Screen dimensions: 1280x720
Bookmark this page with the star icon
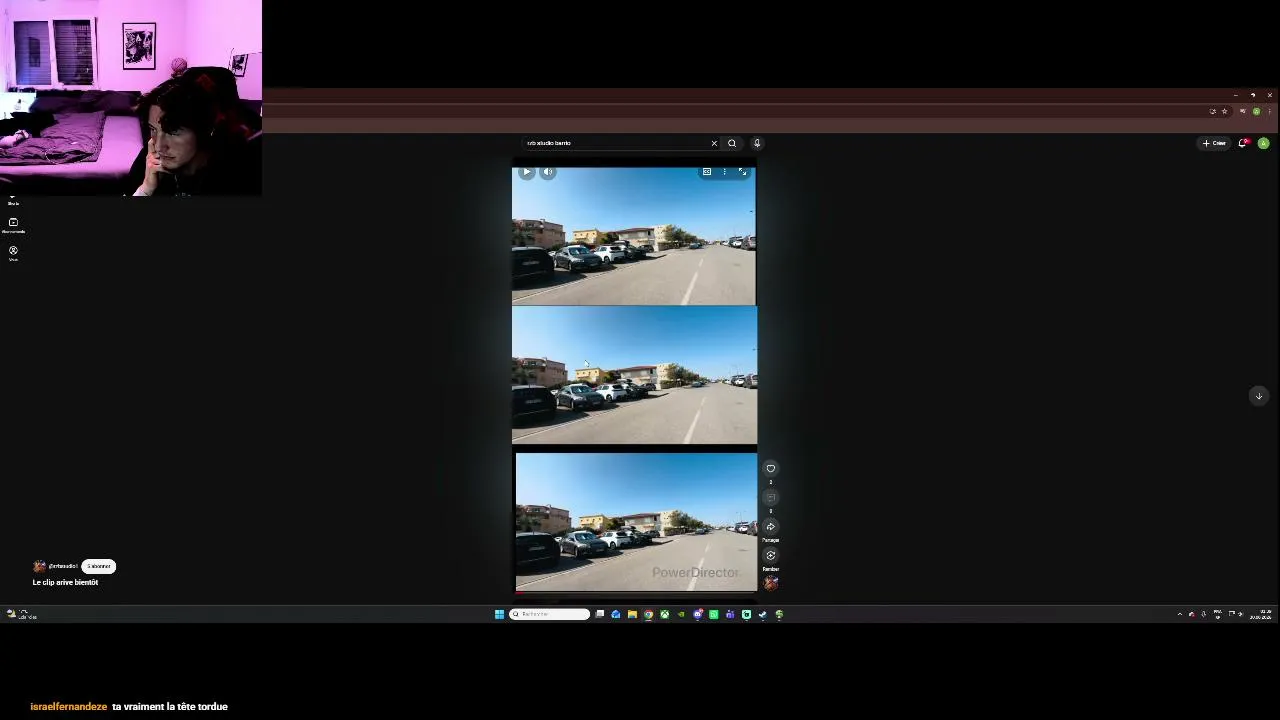pos(1224,111)
